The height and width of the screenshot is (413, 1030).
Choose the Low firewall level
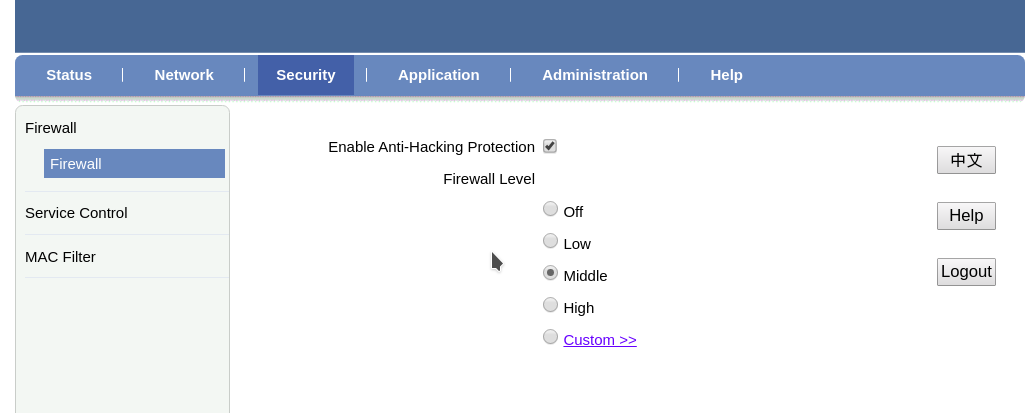point(550,241)
